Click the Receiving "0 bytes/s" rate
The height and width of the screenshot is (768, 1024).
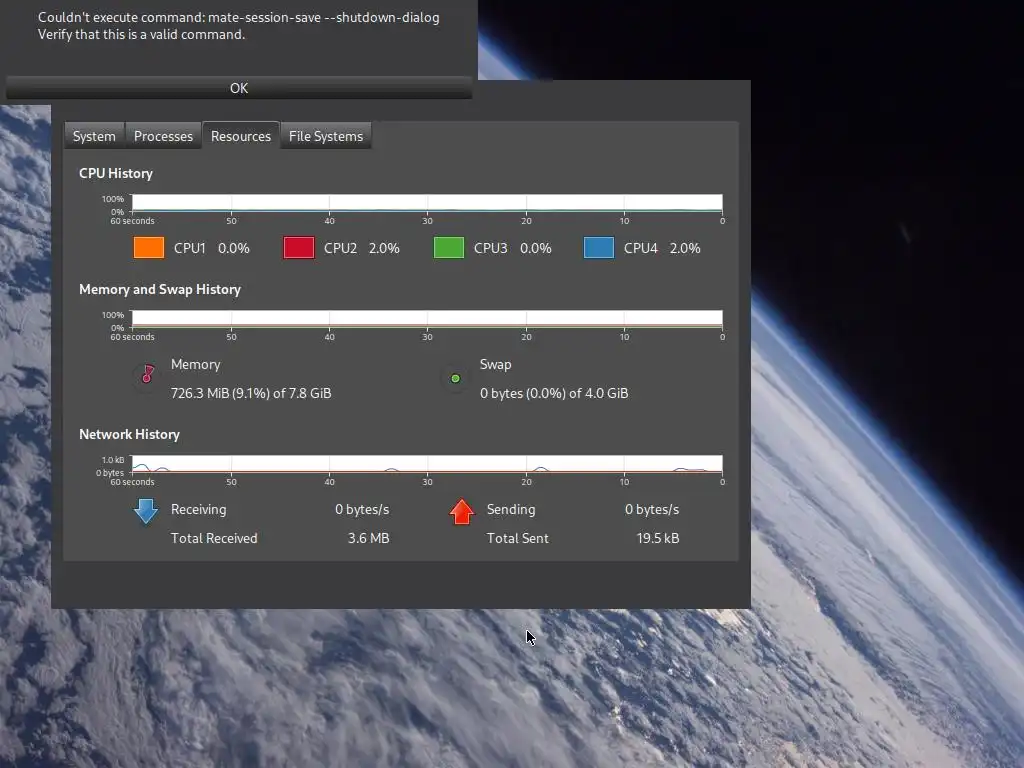click(362, 509)
